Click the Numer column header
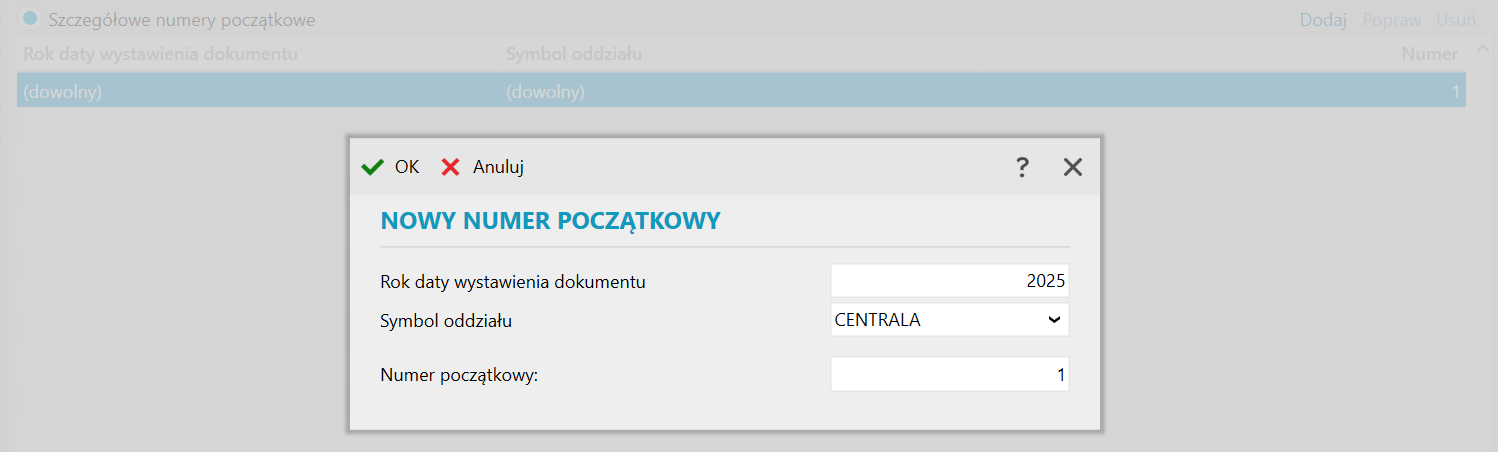 click(1428, 54)
